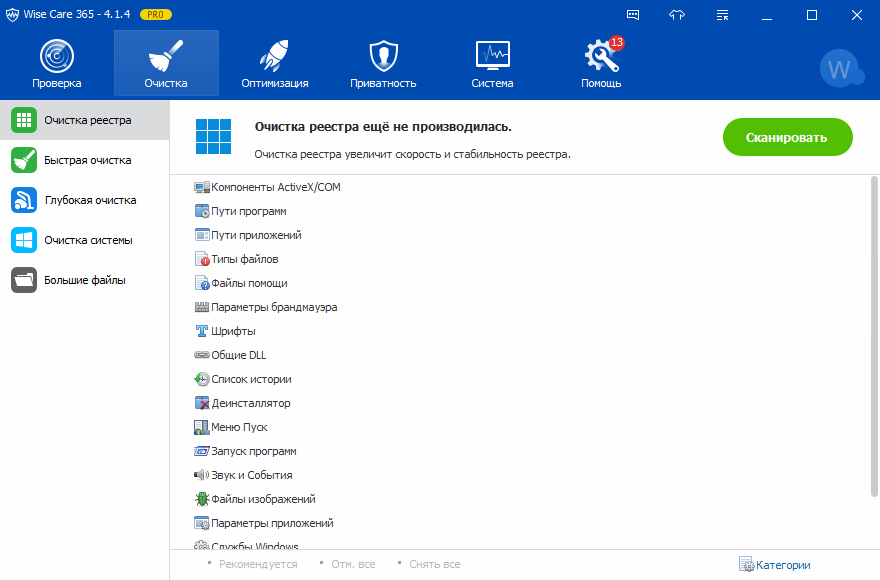Image resolution: width=880 pixels, height=580 pixels.
Task: Click the Категории icon at bottom
Action: [x=746, y=565]
